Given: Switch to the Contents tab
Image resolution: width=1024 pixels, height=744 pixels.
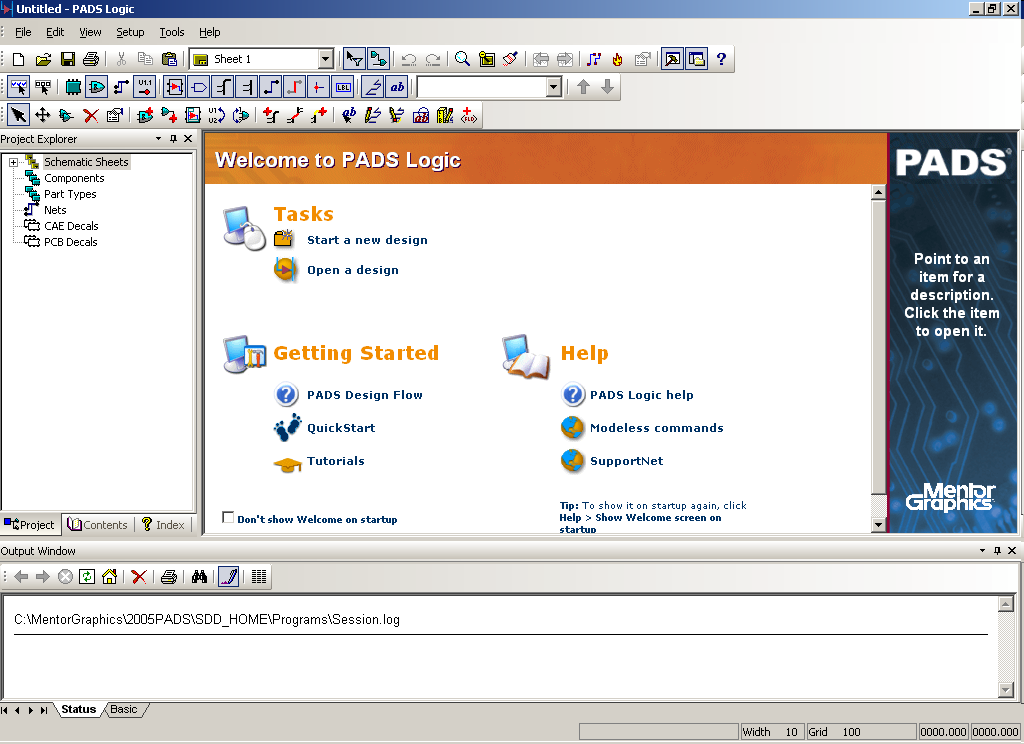Looking at the screenshot, I should point(98,525).
